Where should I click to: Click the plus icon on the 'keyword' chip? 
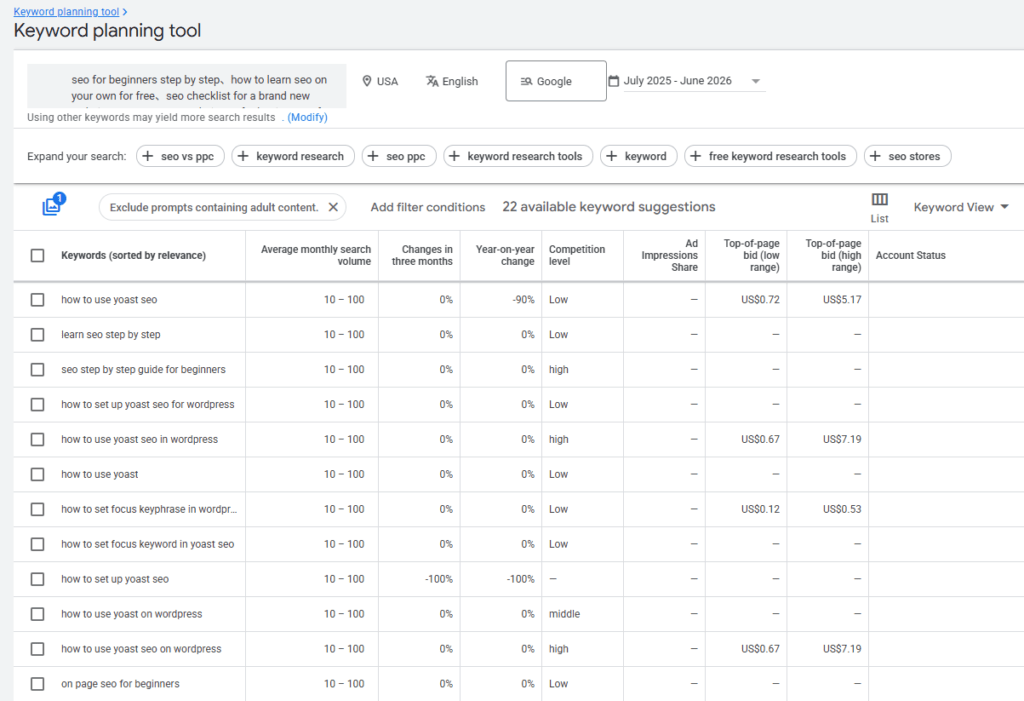[611, 156]
